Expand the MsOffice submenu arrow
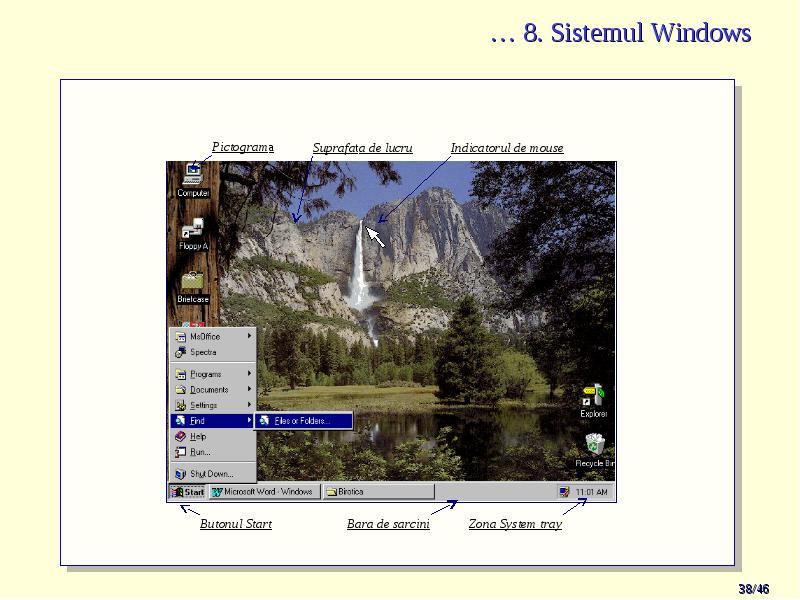800x600 pixels. pos(249,336)
